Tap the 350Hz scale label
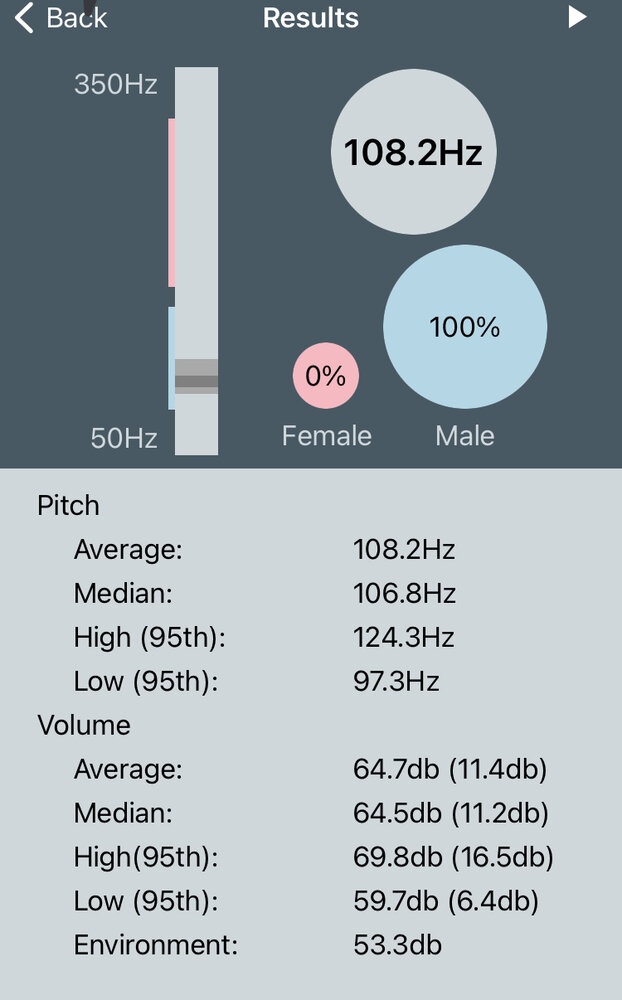The width and height of the screenshot is (622, 1000). coord(115,84)
